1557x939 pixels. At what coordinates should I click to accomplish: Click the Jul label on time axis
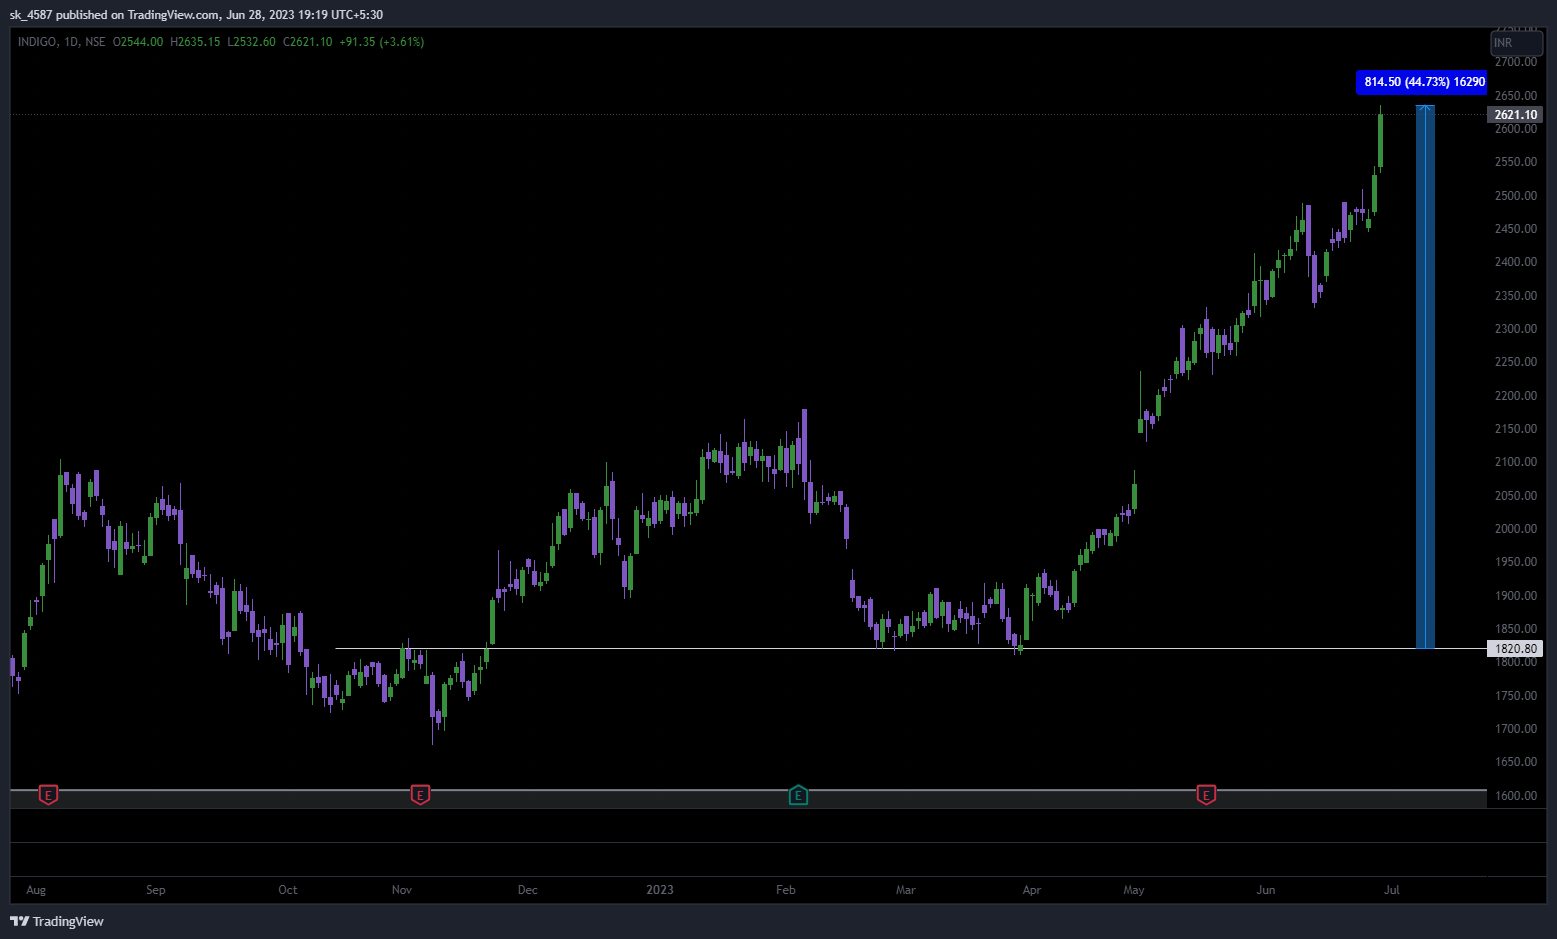(1392, 890)
